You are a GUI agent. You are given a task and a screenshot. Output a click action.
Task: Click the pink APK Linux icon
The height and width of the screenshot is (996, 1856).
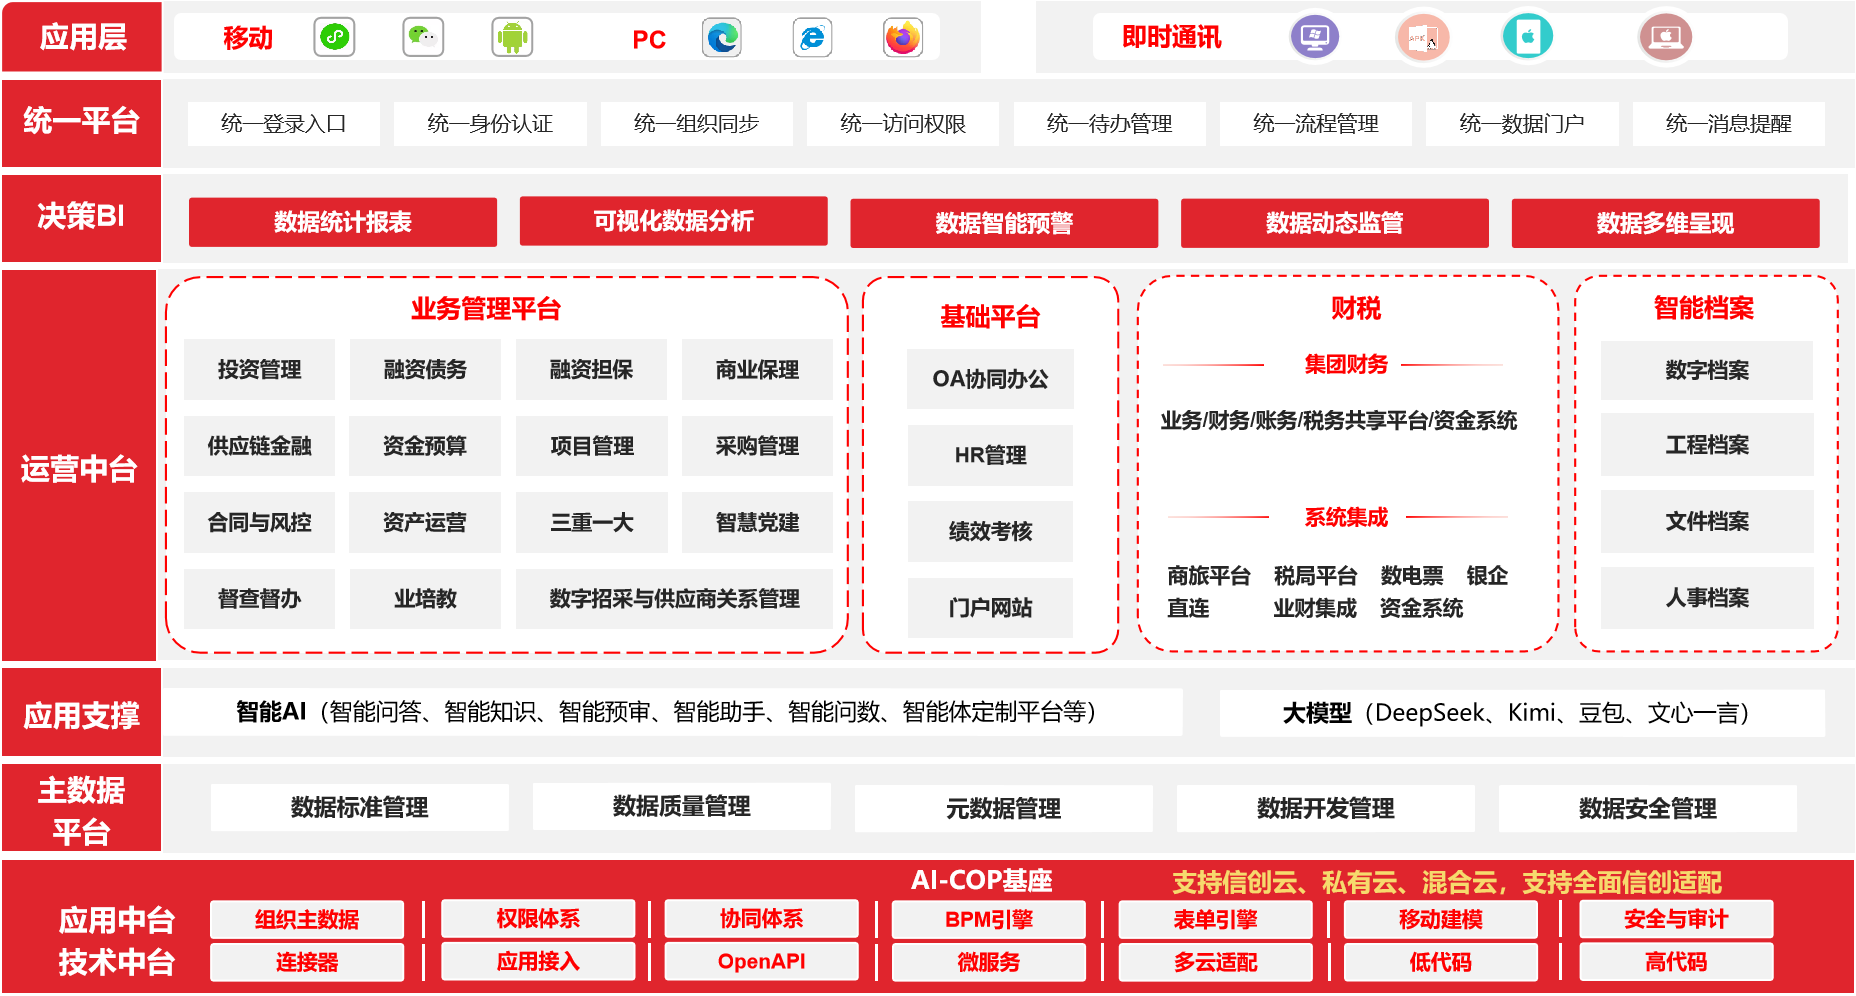click(1422, 38)
